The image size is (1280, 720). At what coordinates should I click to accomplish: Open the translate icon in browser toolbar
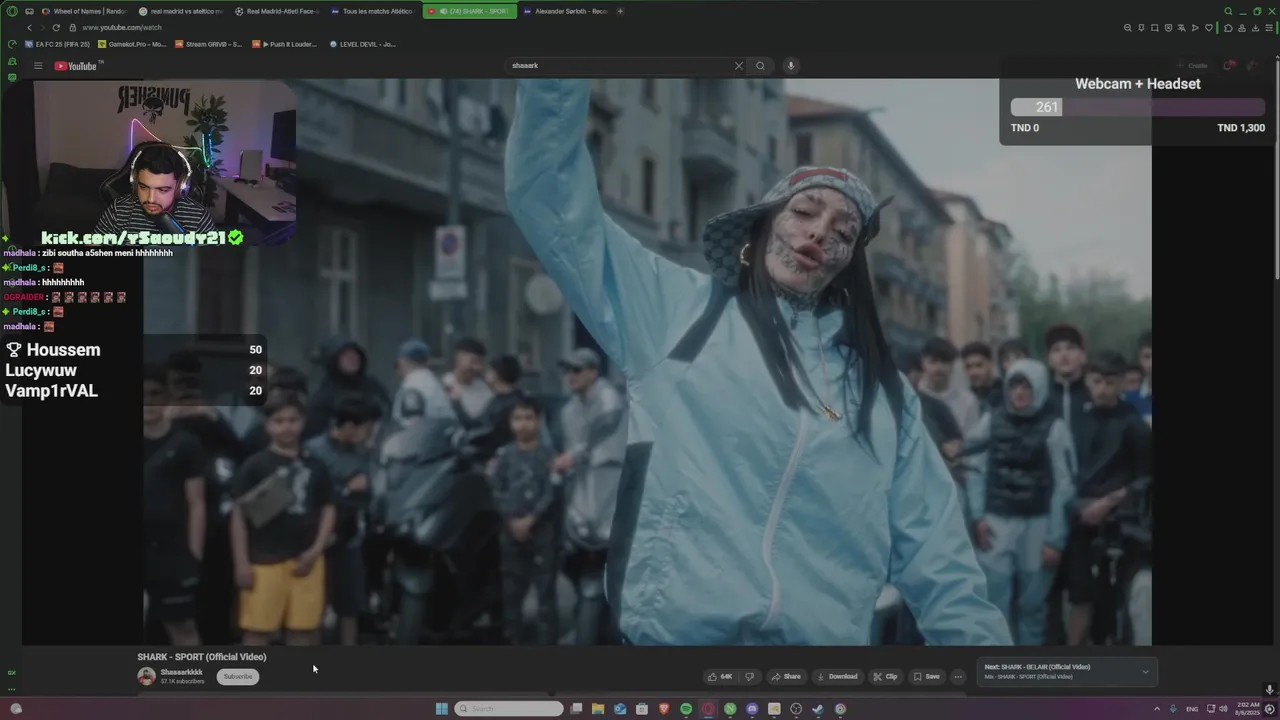point(1181,28)
